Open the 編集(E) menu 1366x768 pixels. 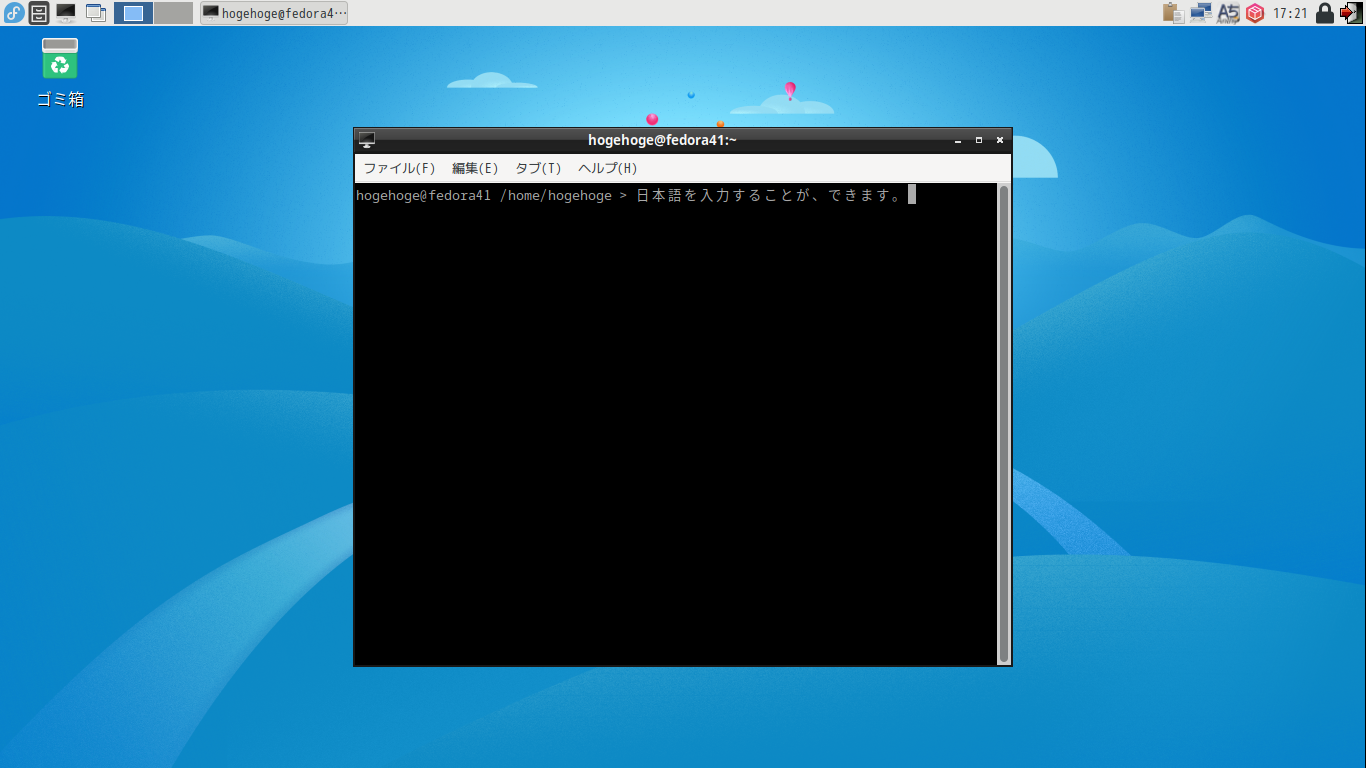[x=474, y=168]
